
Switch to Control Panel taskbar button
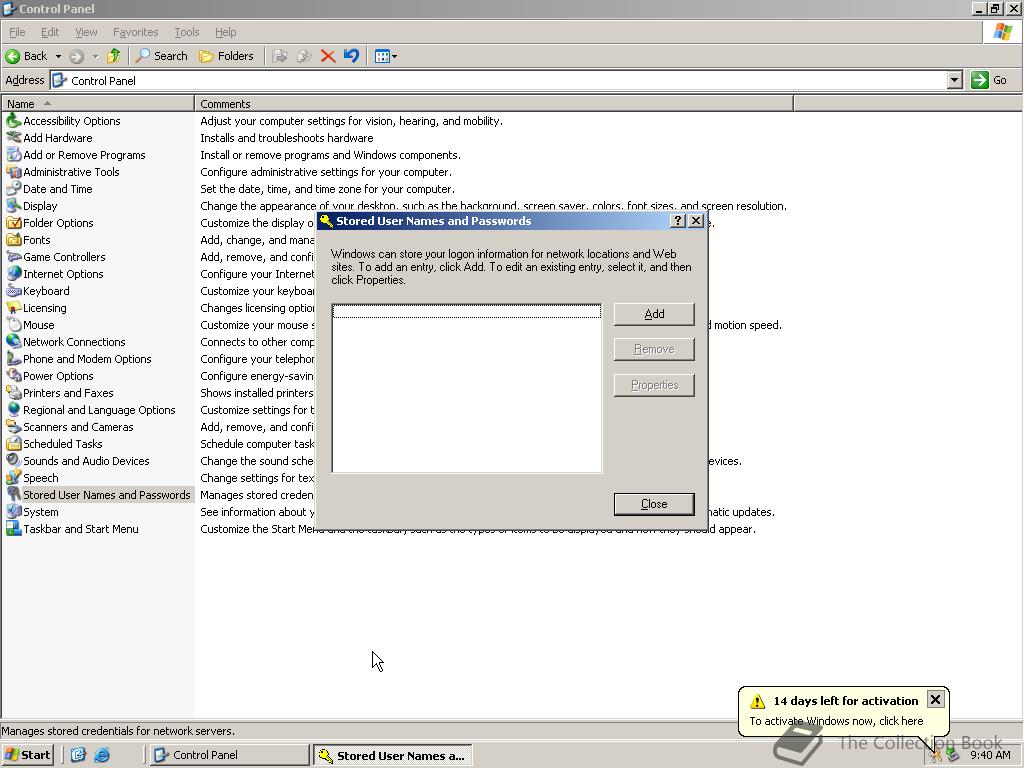pos(229,755)
